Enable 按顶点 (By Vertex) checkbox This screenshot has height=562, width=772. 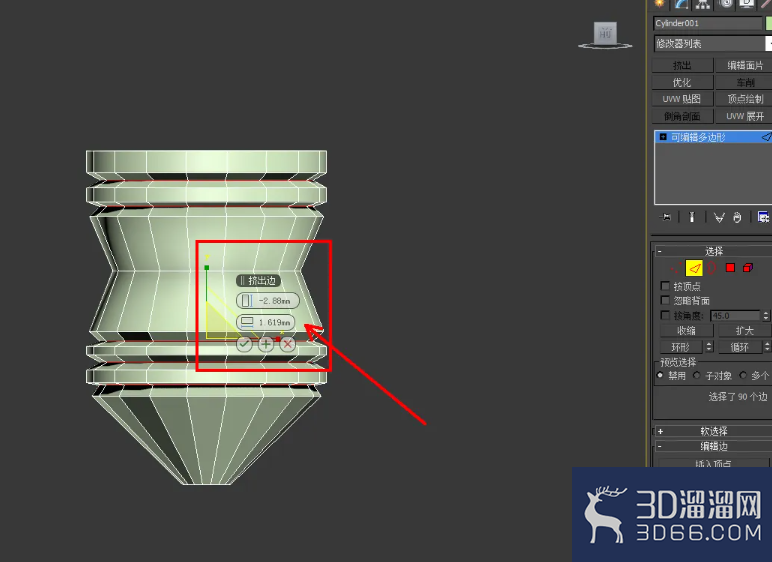[x=665, y=286]
